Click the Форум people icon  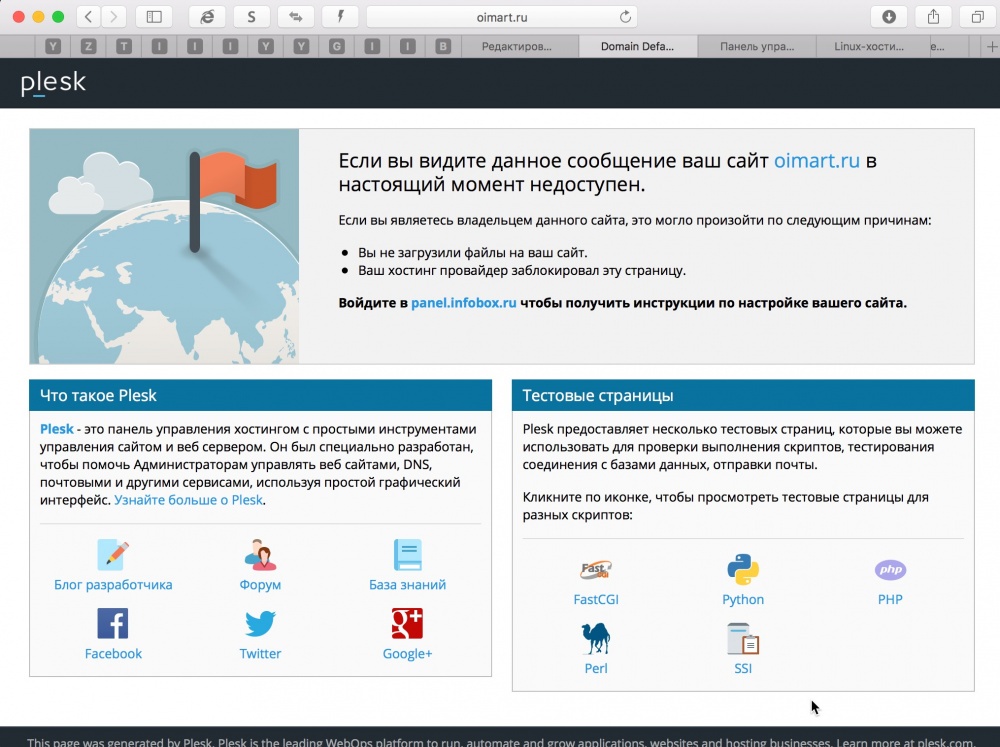pyautogui.click(x=260, y=554)
